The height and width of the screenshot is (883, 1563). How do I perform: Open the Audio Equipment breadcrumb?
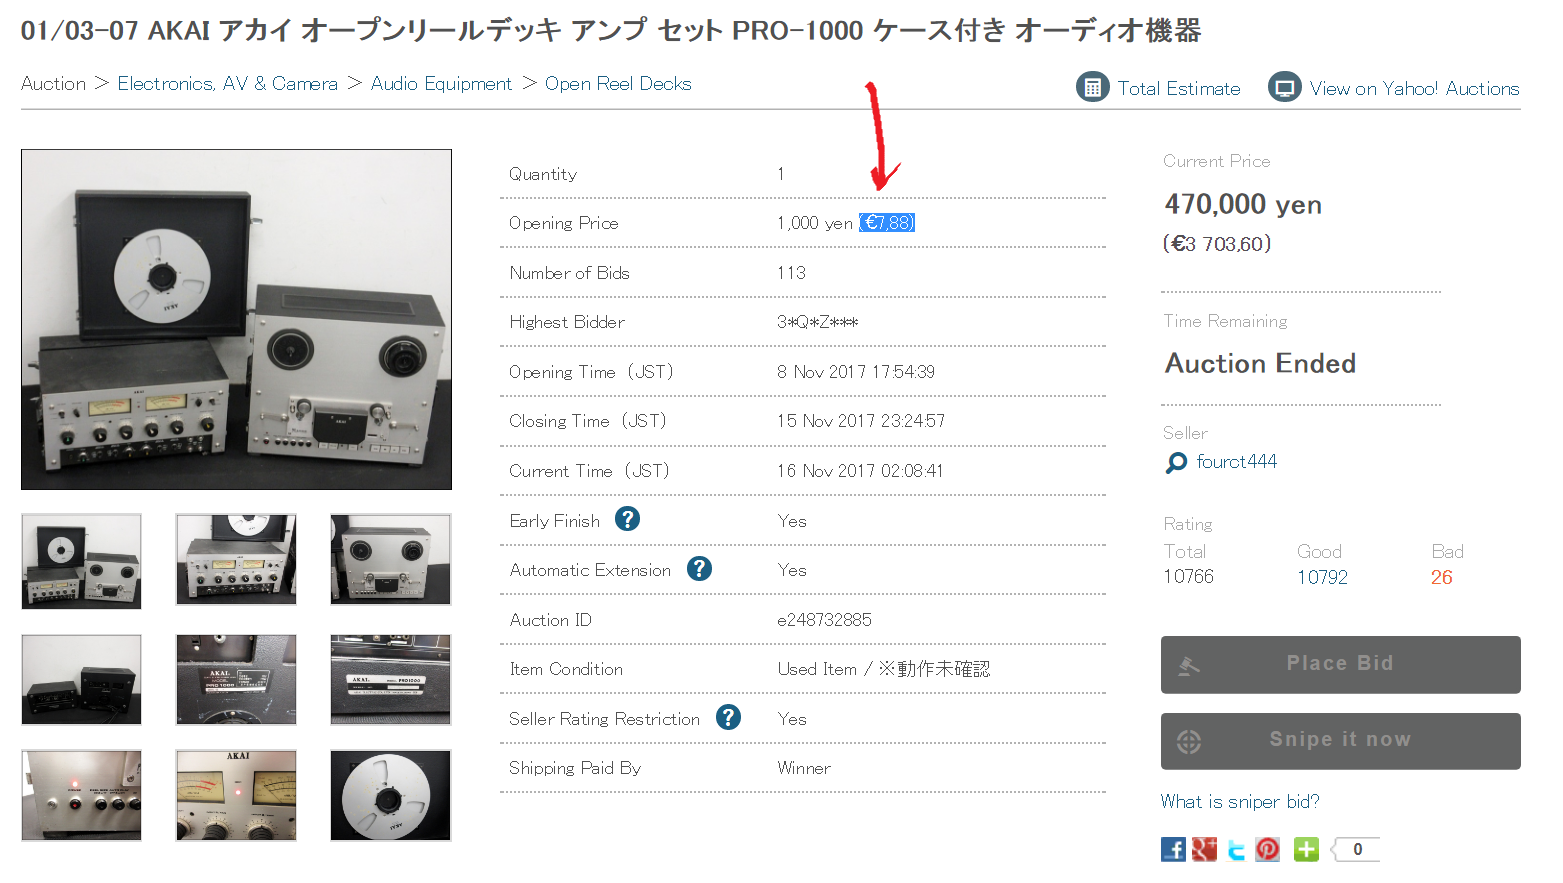441,83
